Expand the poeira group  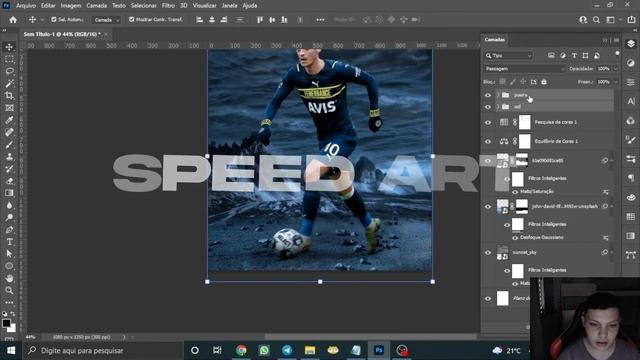[x=498, y=95]
